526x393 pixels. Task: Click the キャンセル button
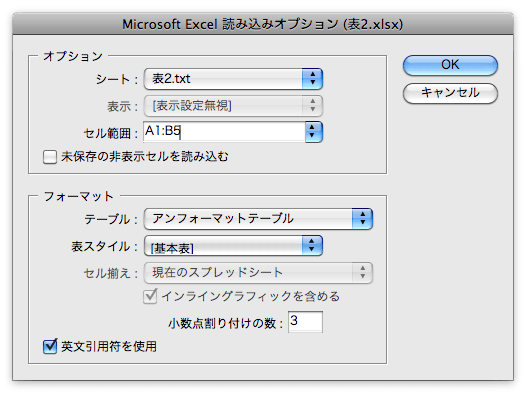click(x=450, y=93)
